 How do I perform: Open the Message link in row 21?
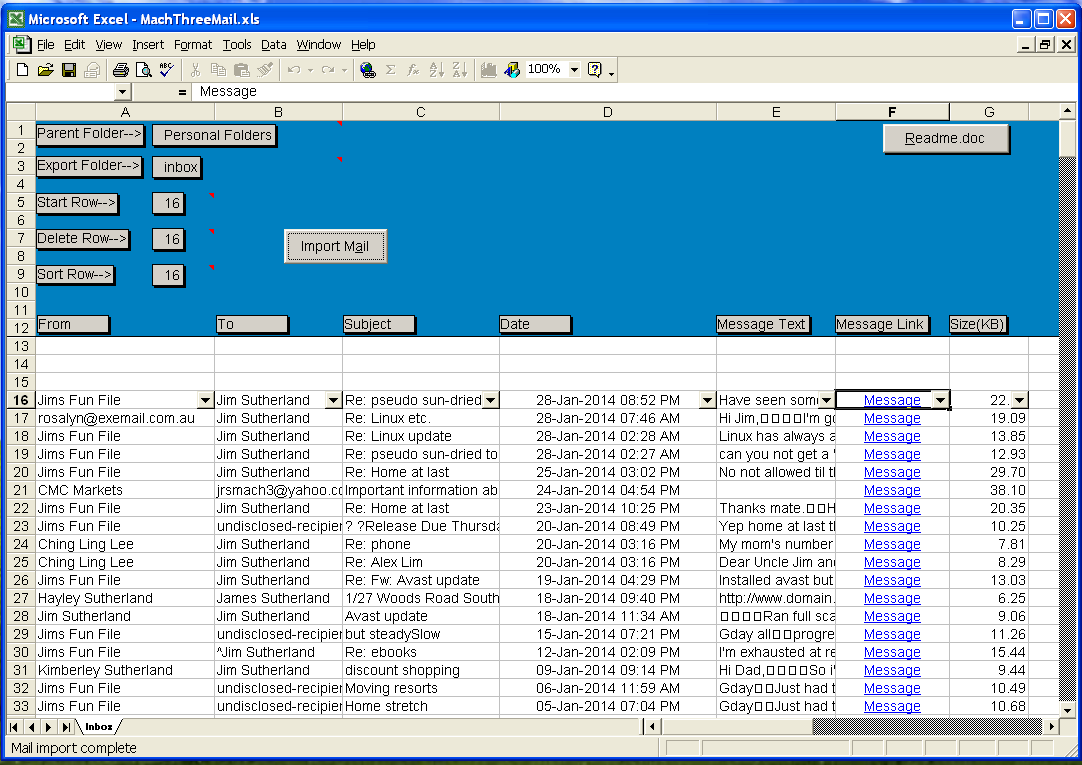tap(892, 490)
